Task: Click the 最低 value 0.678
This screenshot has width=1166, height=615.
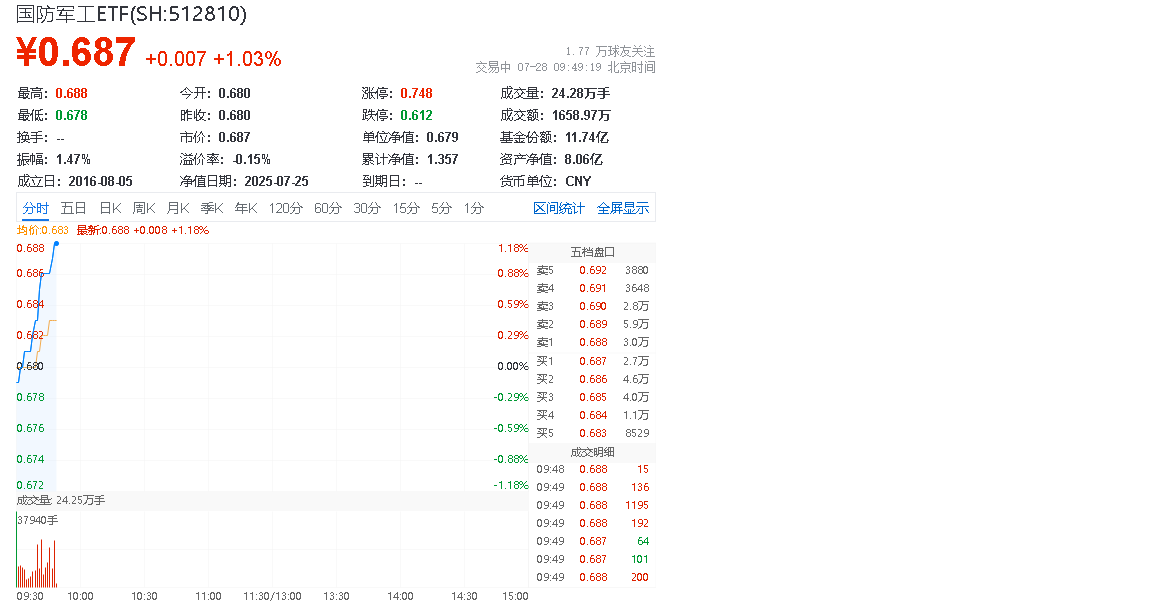Action: pyautogui.click(x=71, y=115)
